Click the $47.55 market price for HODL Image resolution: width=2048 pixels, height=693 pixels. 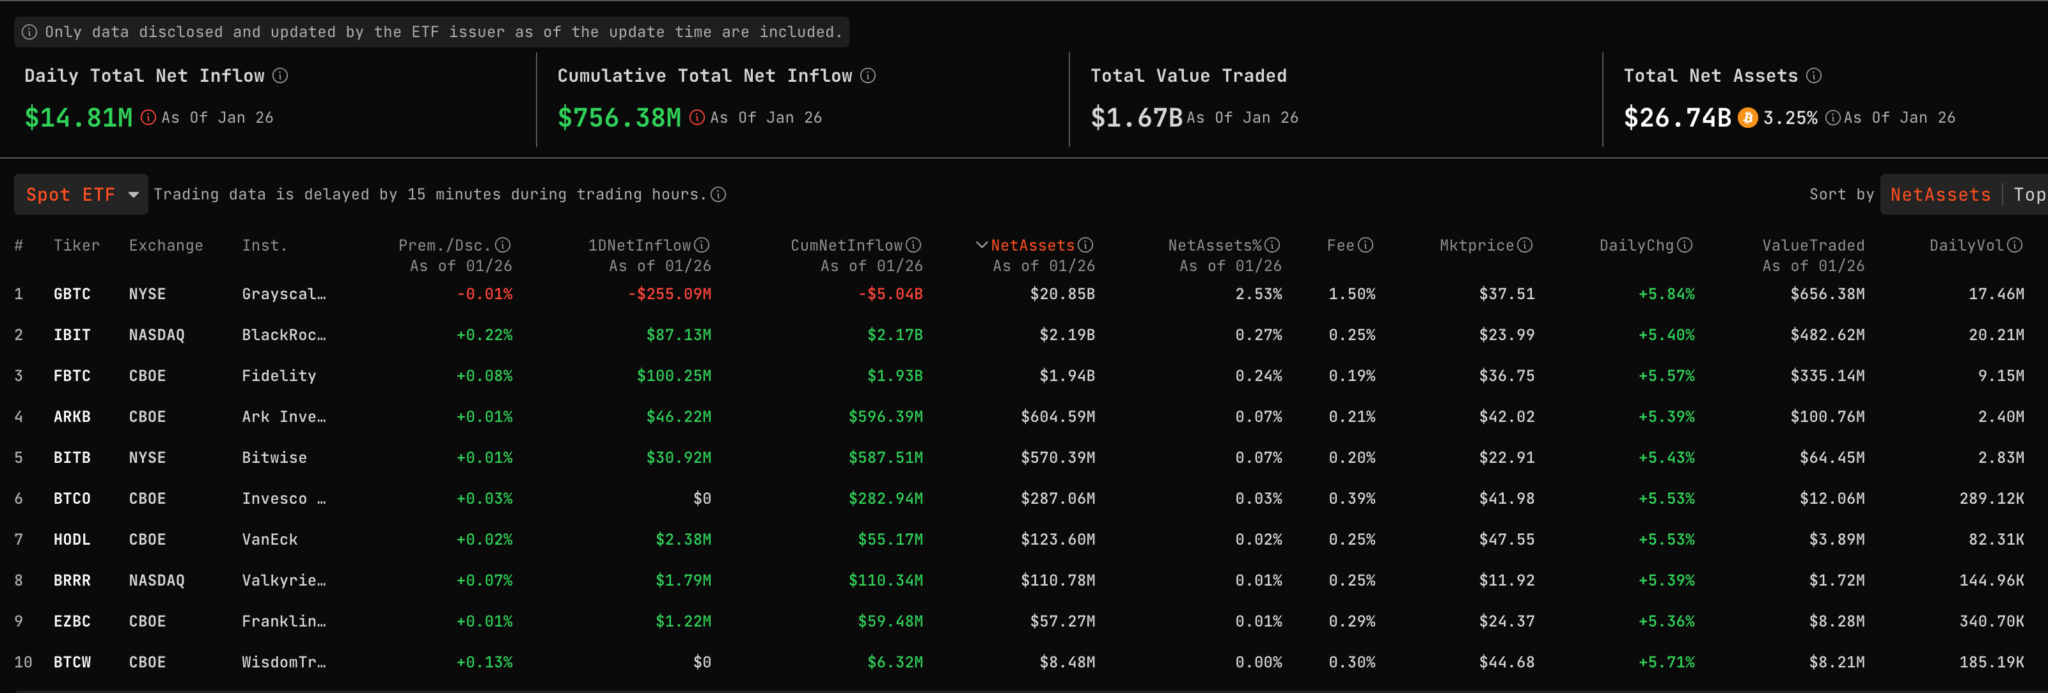click(x=1507, y=540)
